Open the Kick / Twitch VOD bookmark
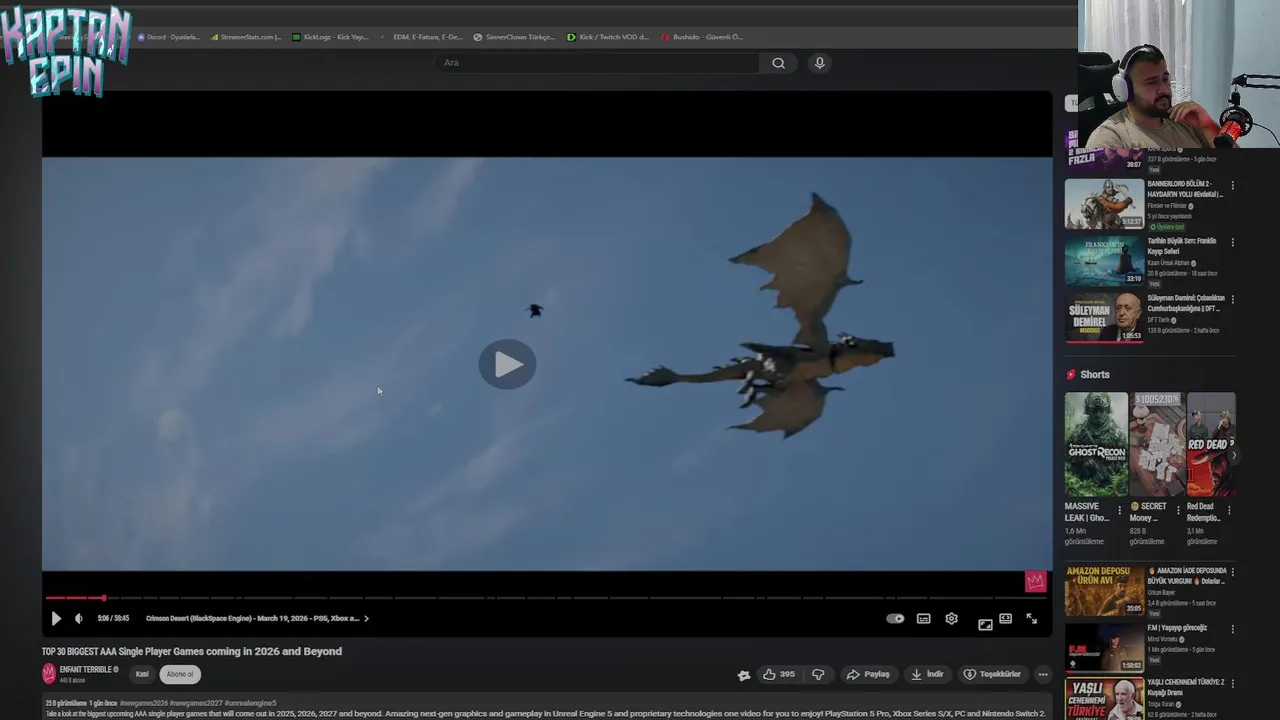 608,37
